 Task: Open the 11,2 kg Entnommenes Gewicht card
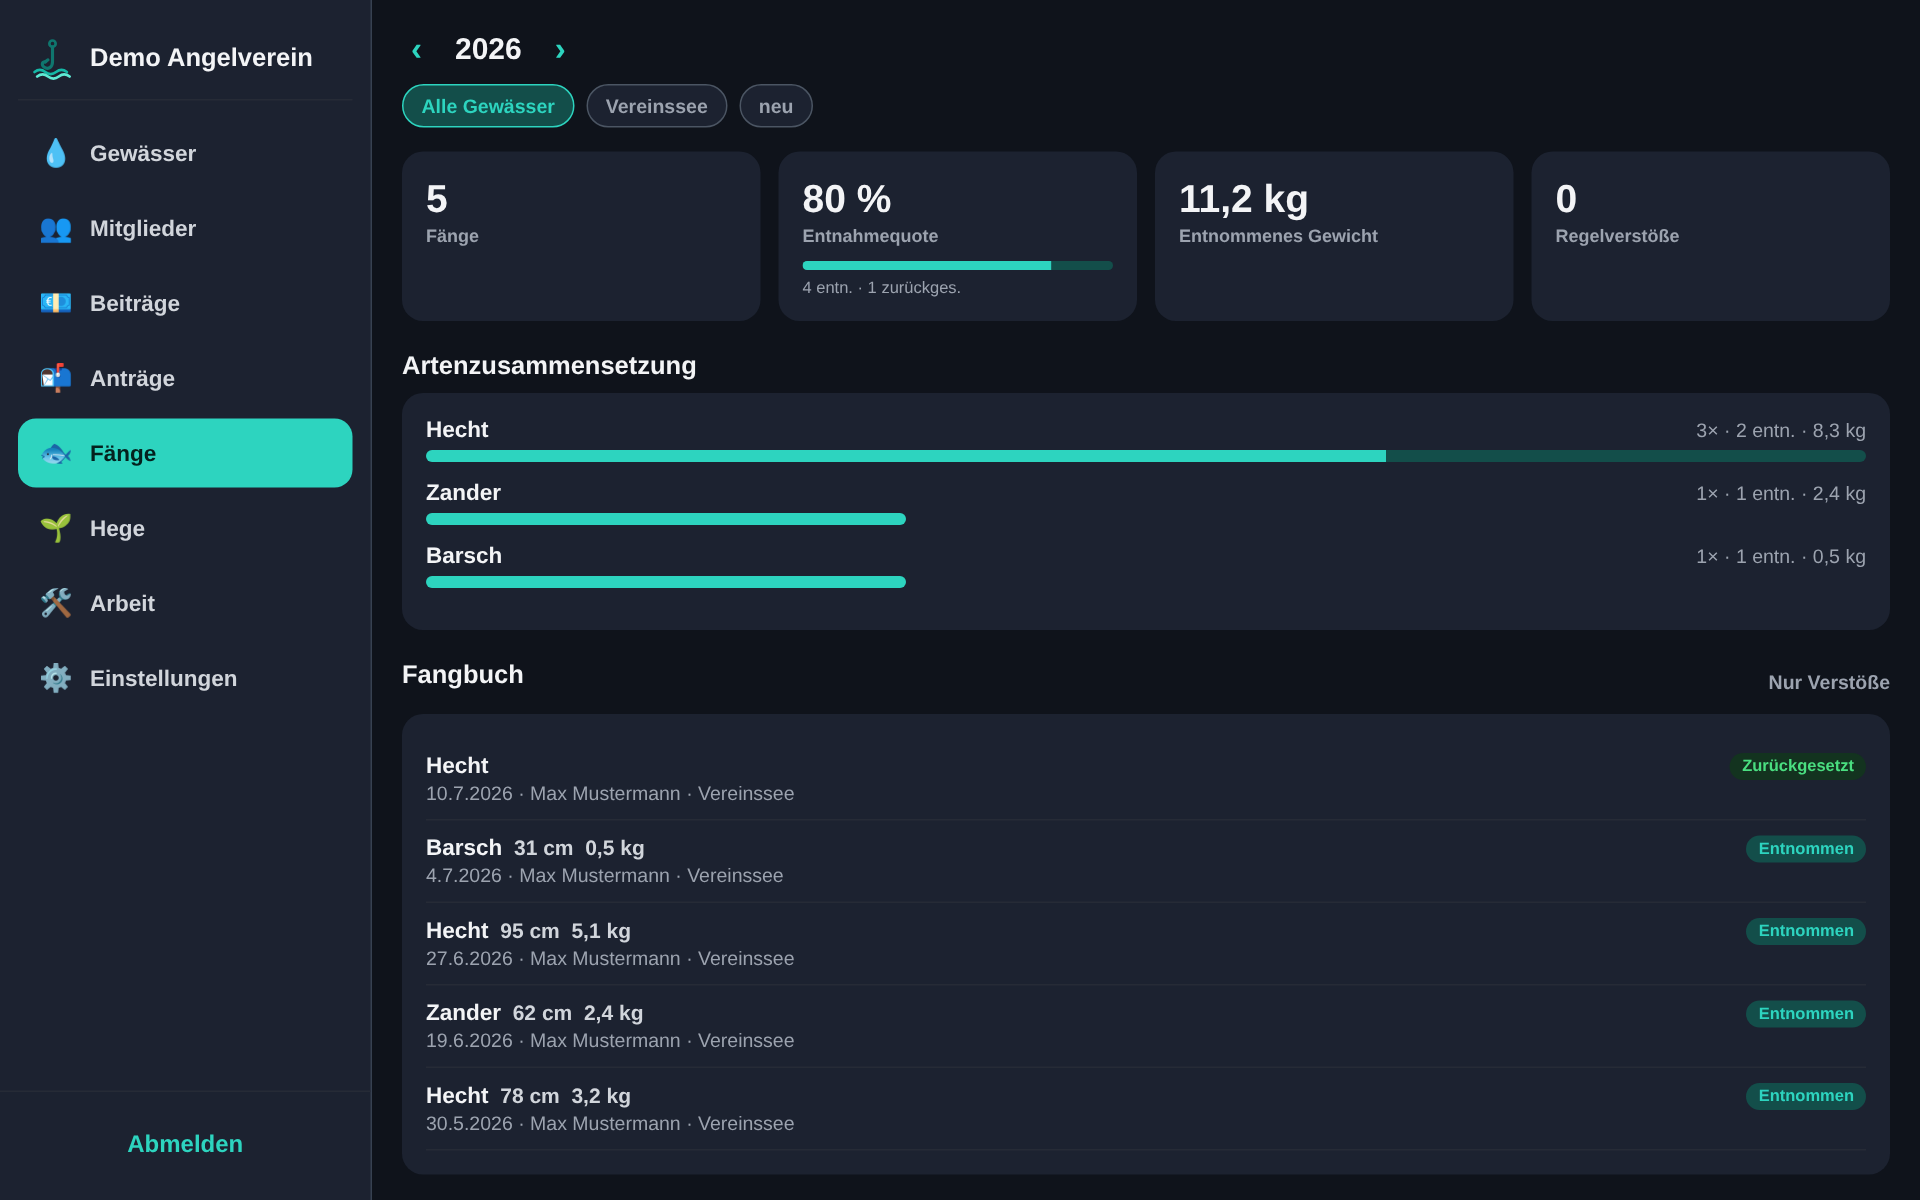point(1334,236)
